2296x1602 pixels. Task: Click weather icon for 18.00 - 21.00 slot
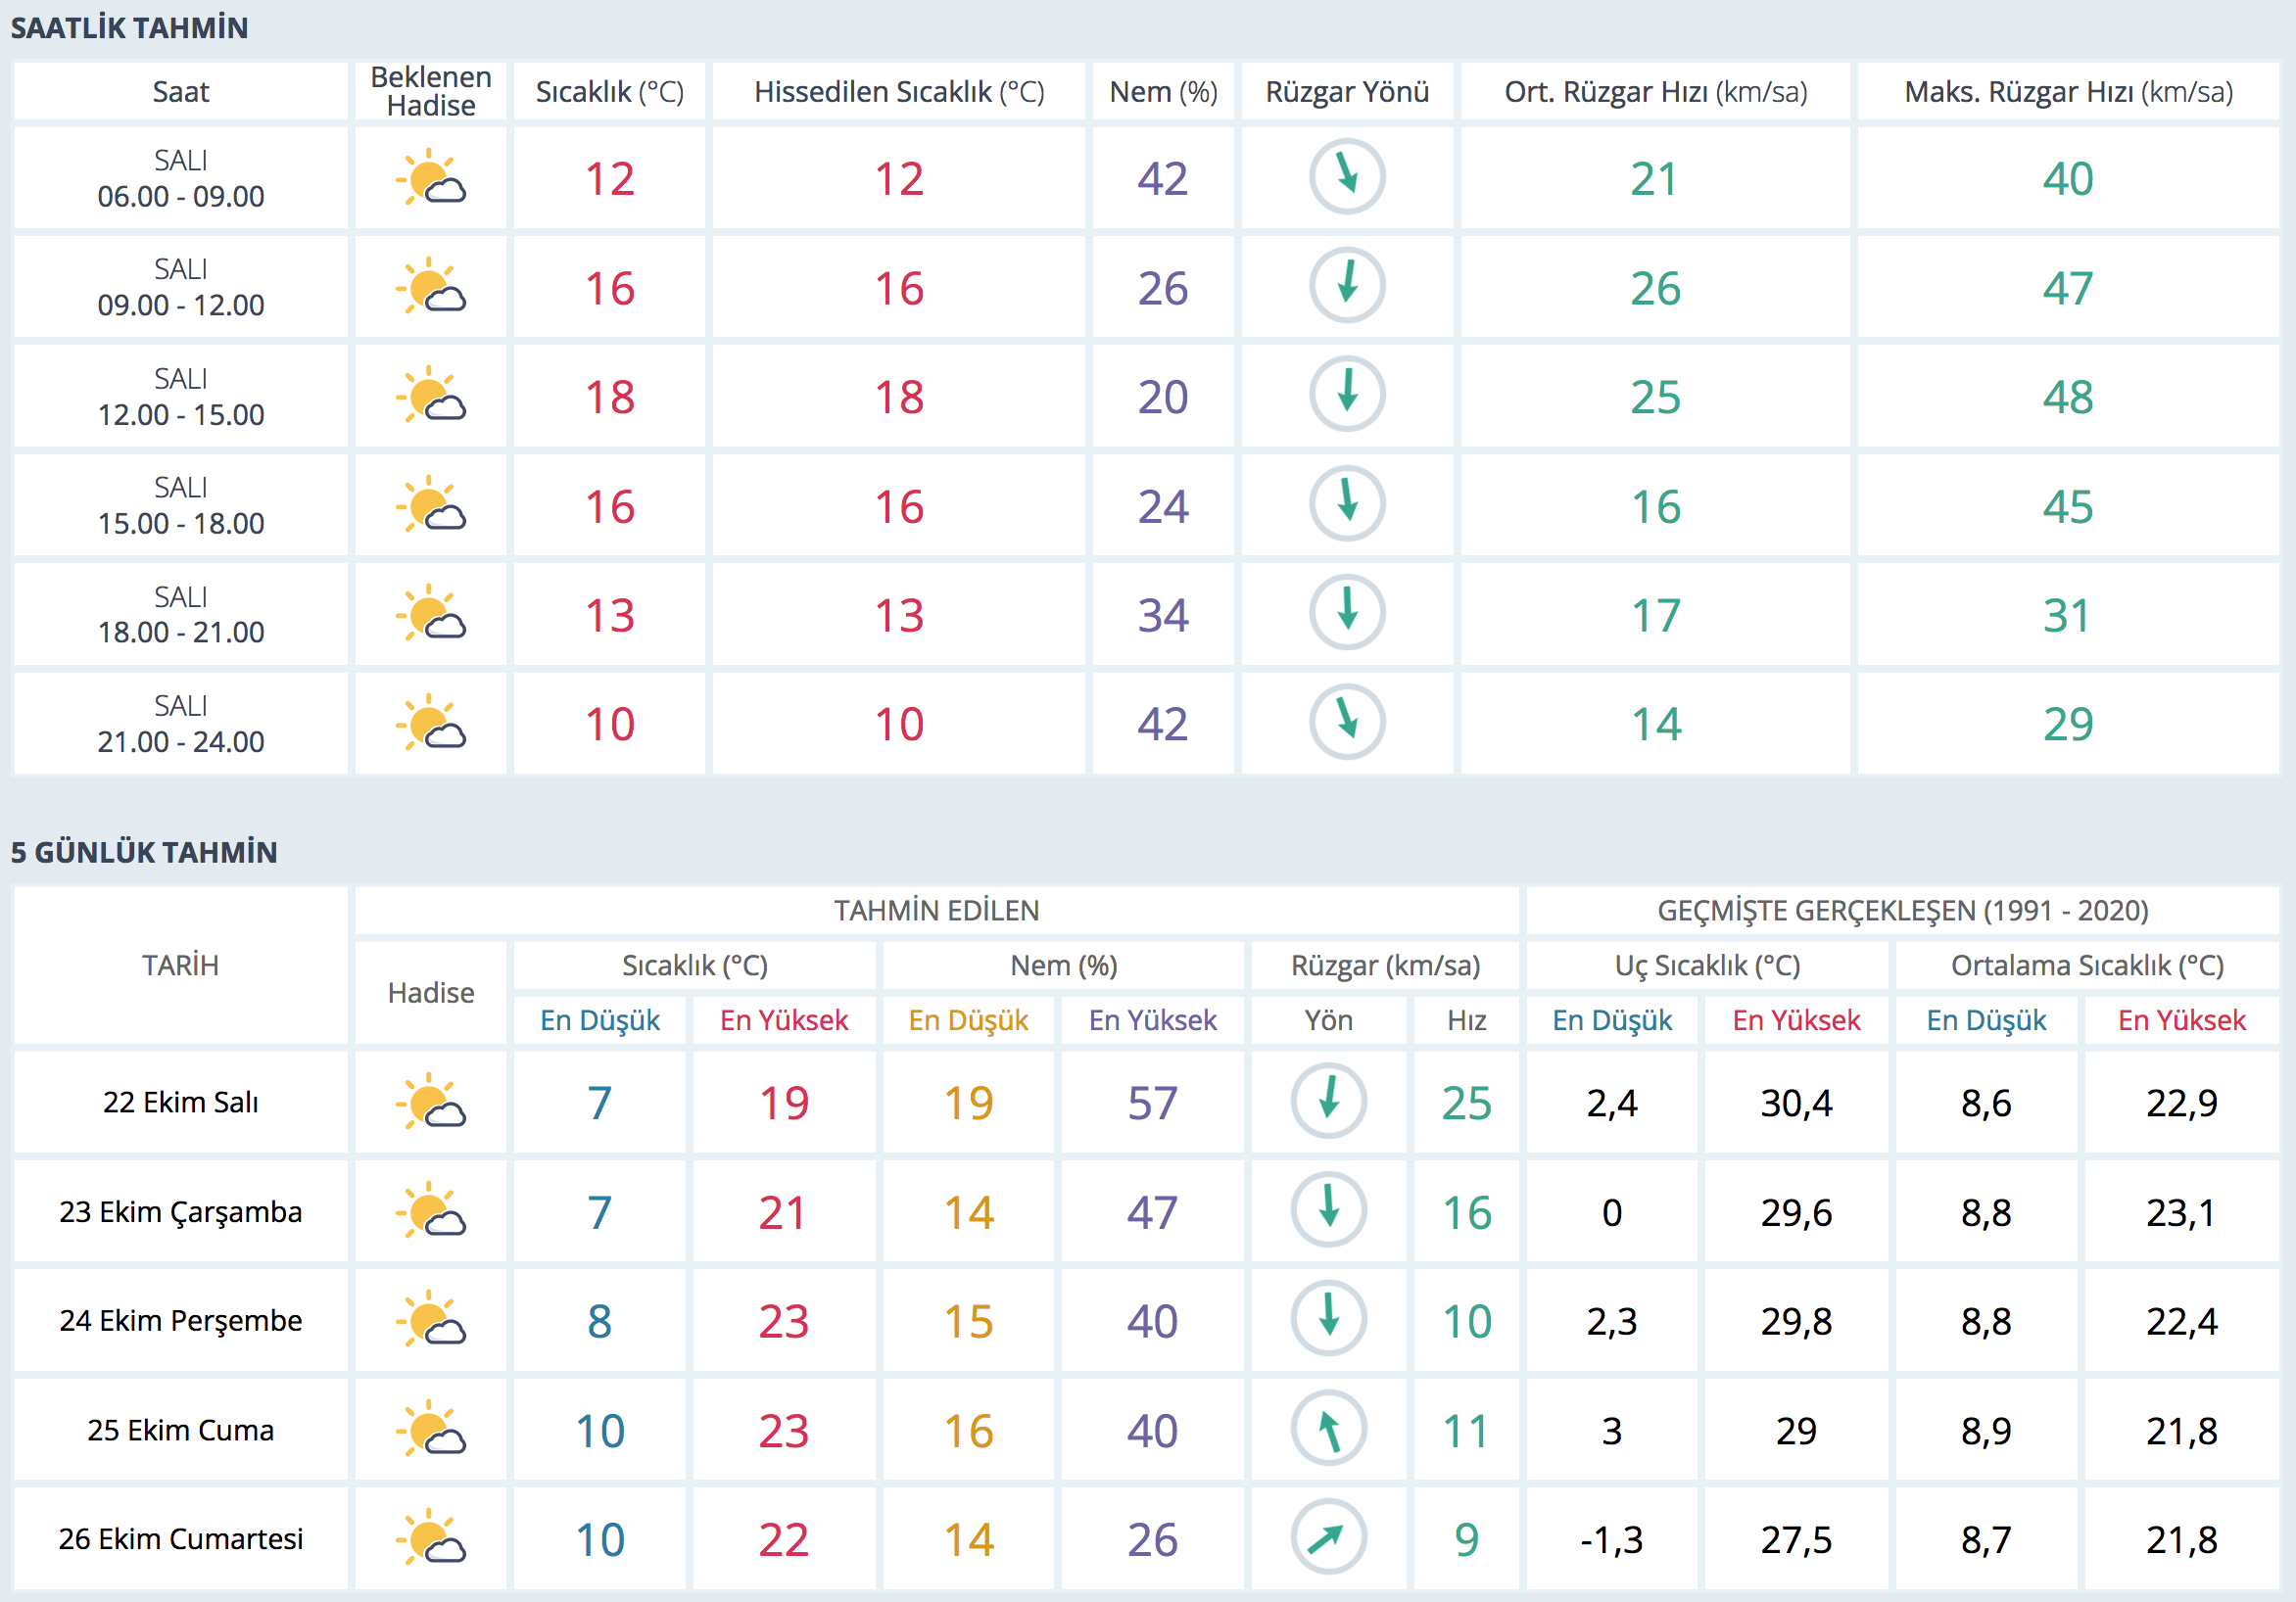coord(431,614)
